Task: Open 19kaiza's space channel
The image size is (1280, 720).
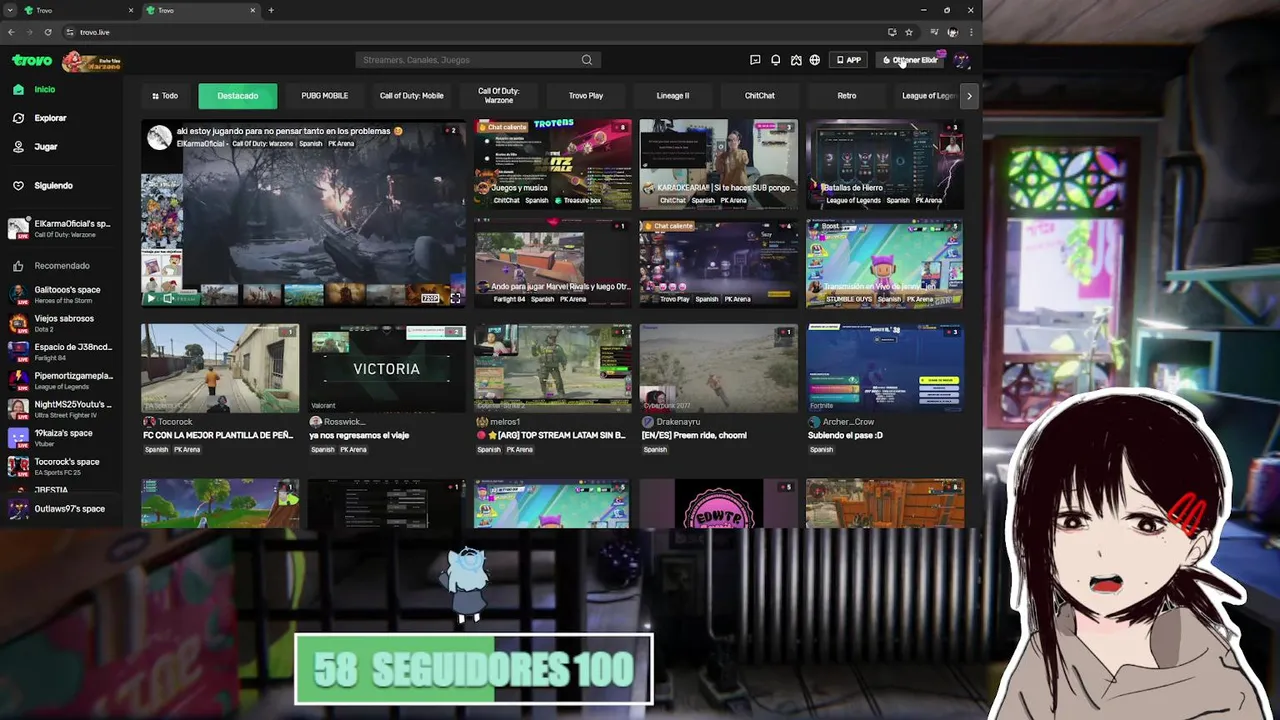Action: coord(60,438)
